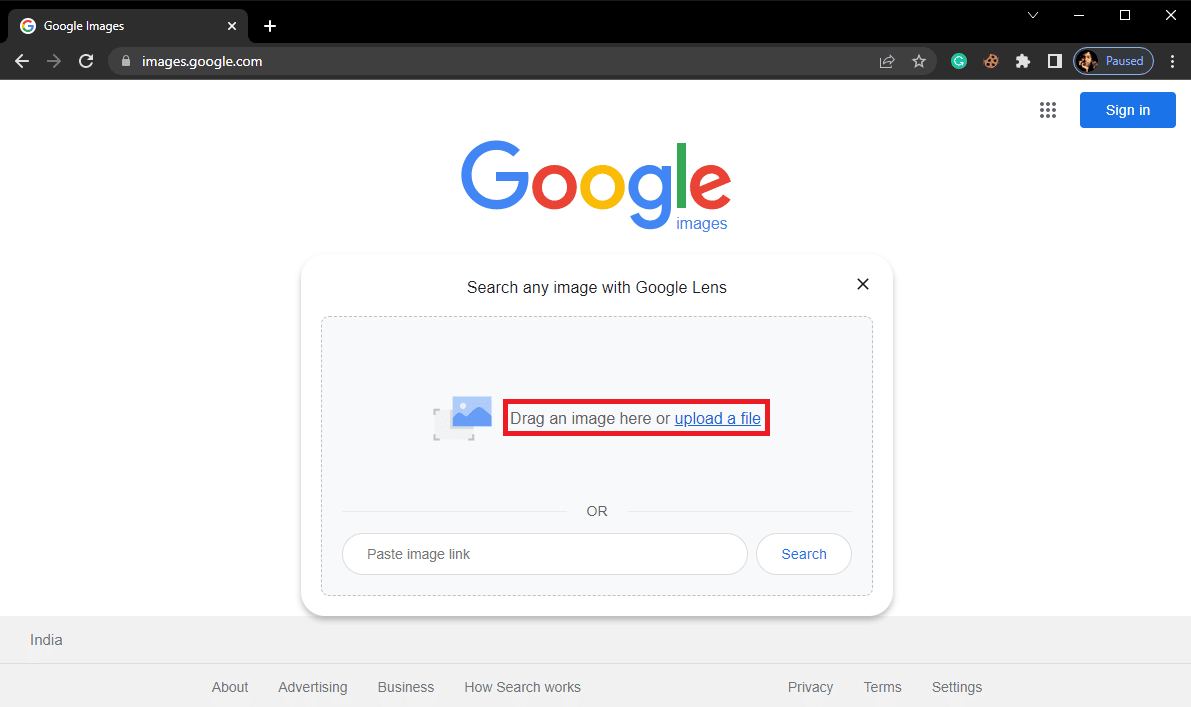Open the Paused profile button
The height and width of the screenshot is (707, 1191).
pyautogui.click(x=1113, y=62)
